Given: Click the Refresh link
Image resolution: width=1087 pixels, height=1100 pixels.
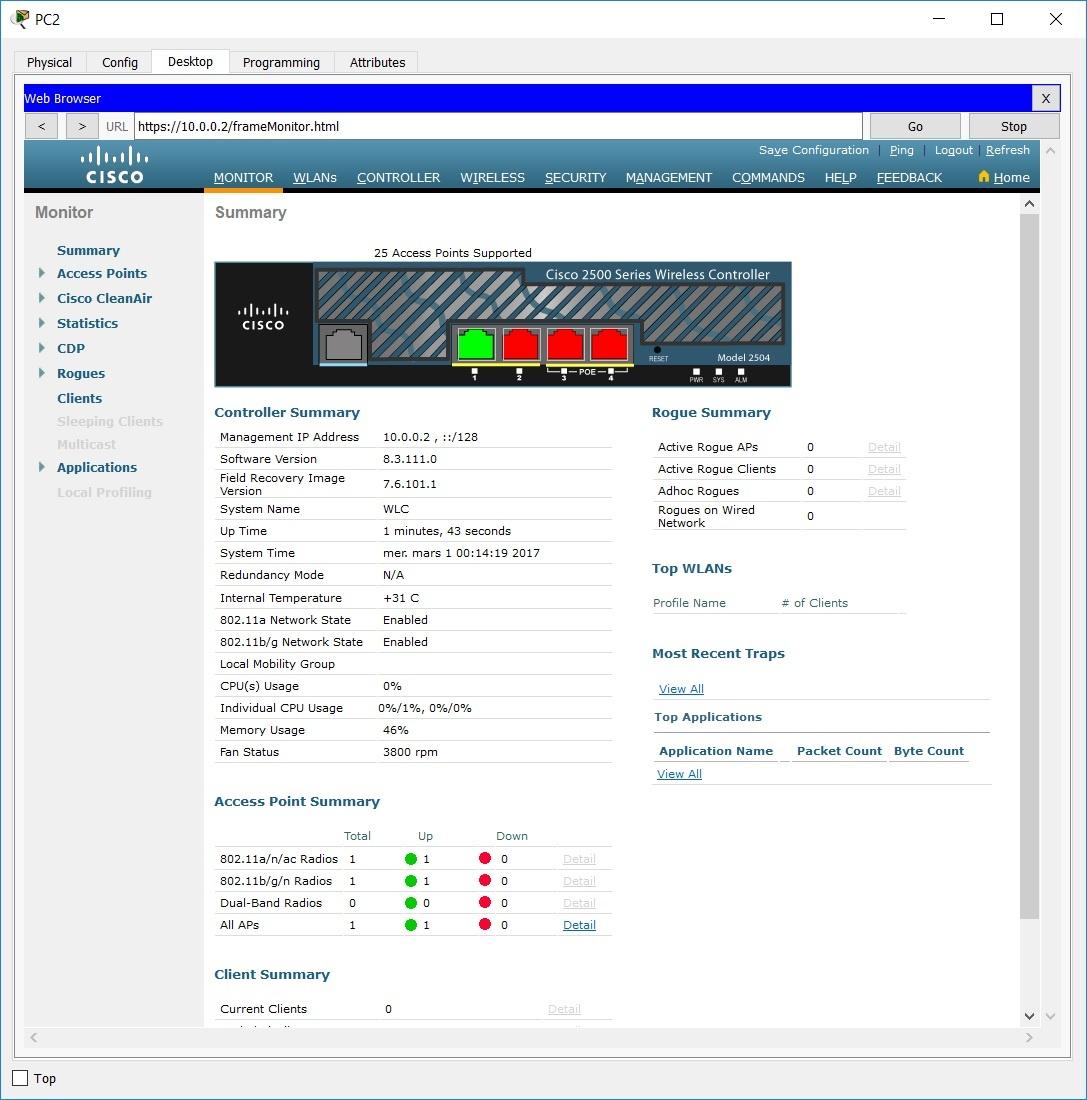Looking at the screenshot, I should click(1008, 150).
